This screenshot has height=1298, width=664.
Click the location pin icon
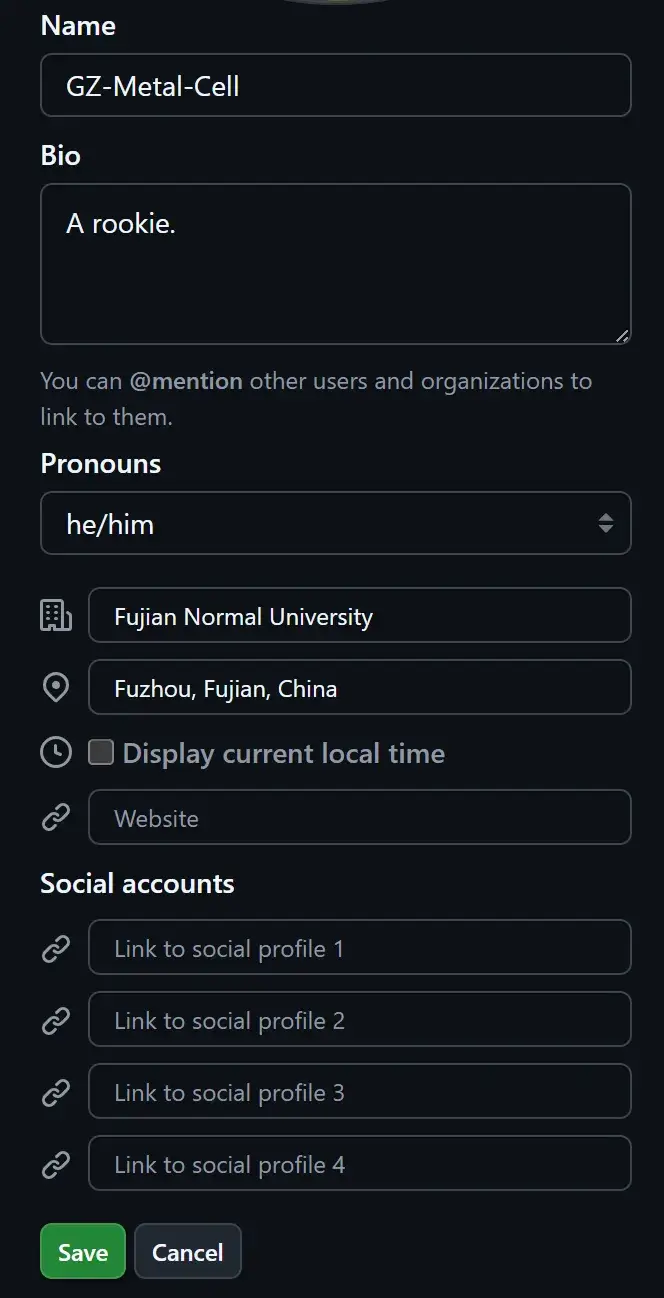(56, 688)
